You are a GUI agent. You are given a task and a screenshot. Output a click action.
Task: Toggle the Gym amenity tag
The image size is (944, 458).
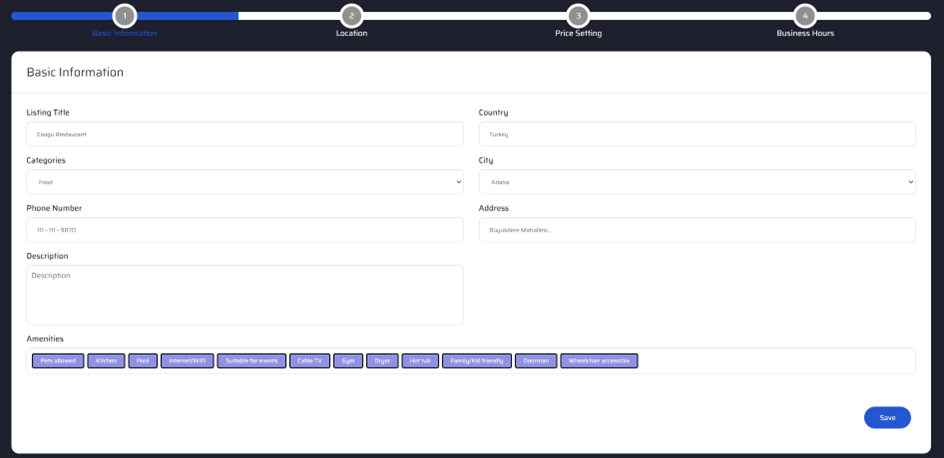(x=348, y=361)
